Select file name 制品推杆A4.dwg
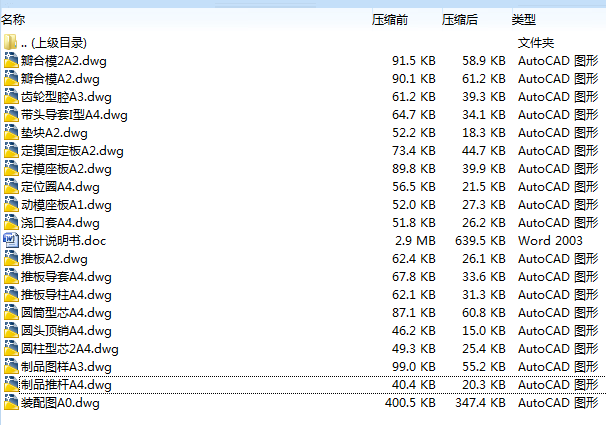 pos(66,385)
